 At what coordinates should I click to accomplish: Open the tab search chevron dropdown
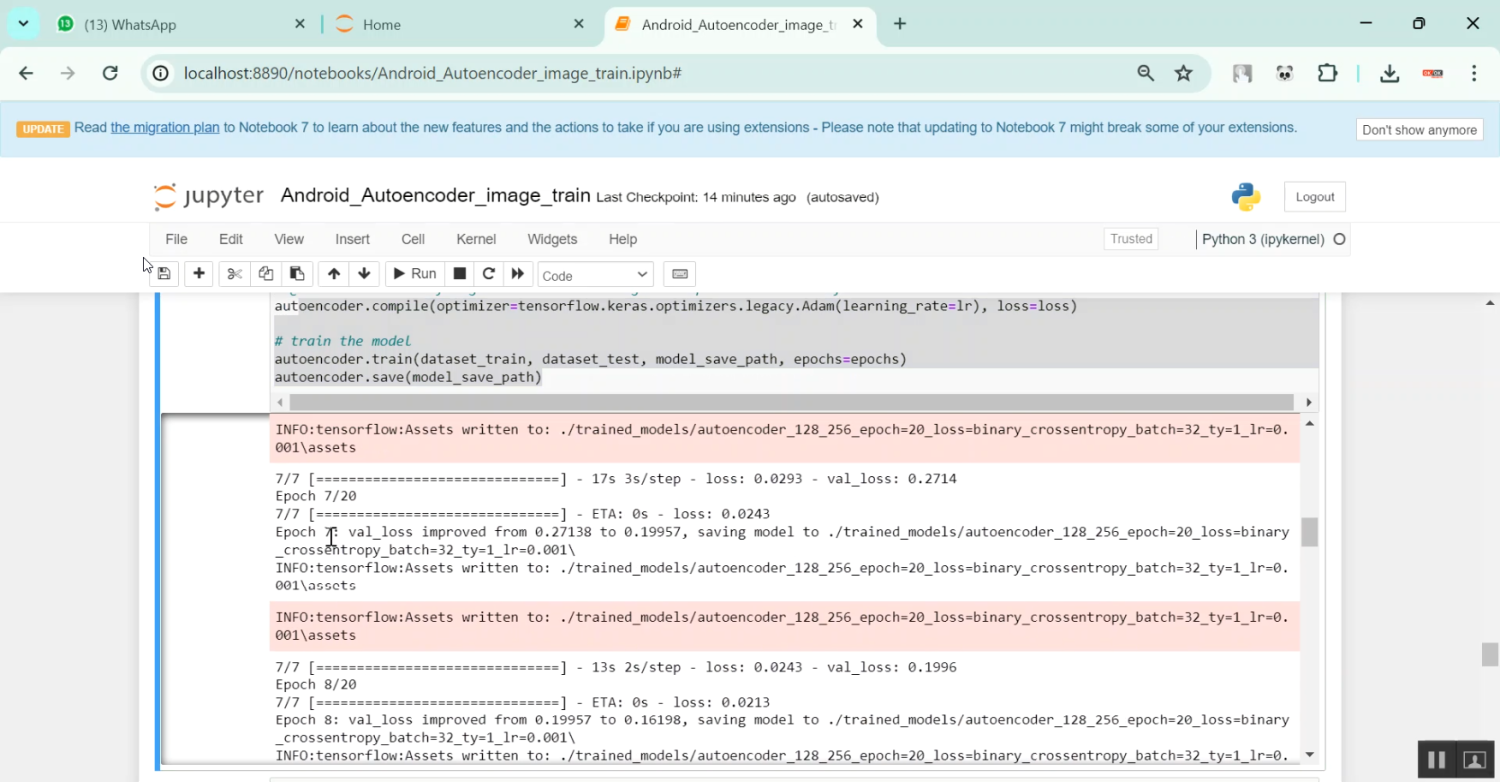[23, 24]
